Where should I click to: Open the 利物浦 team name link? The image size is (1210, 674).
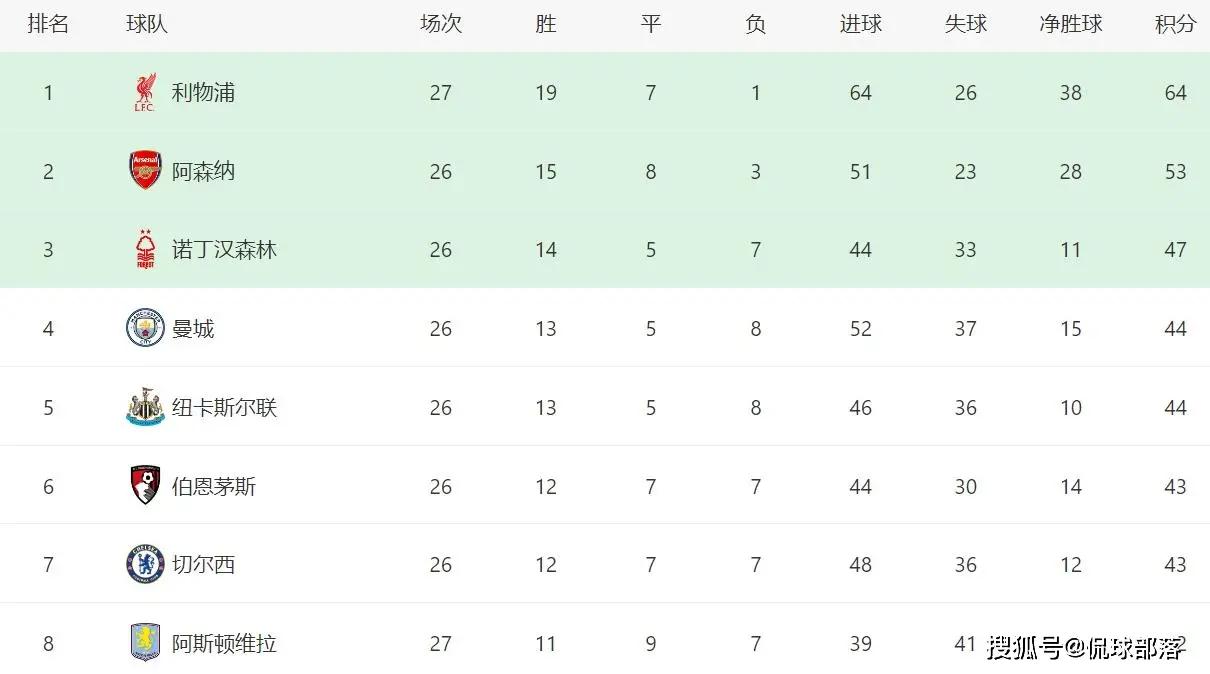pyautogui.click(x=203, y=93)
